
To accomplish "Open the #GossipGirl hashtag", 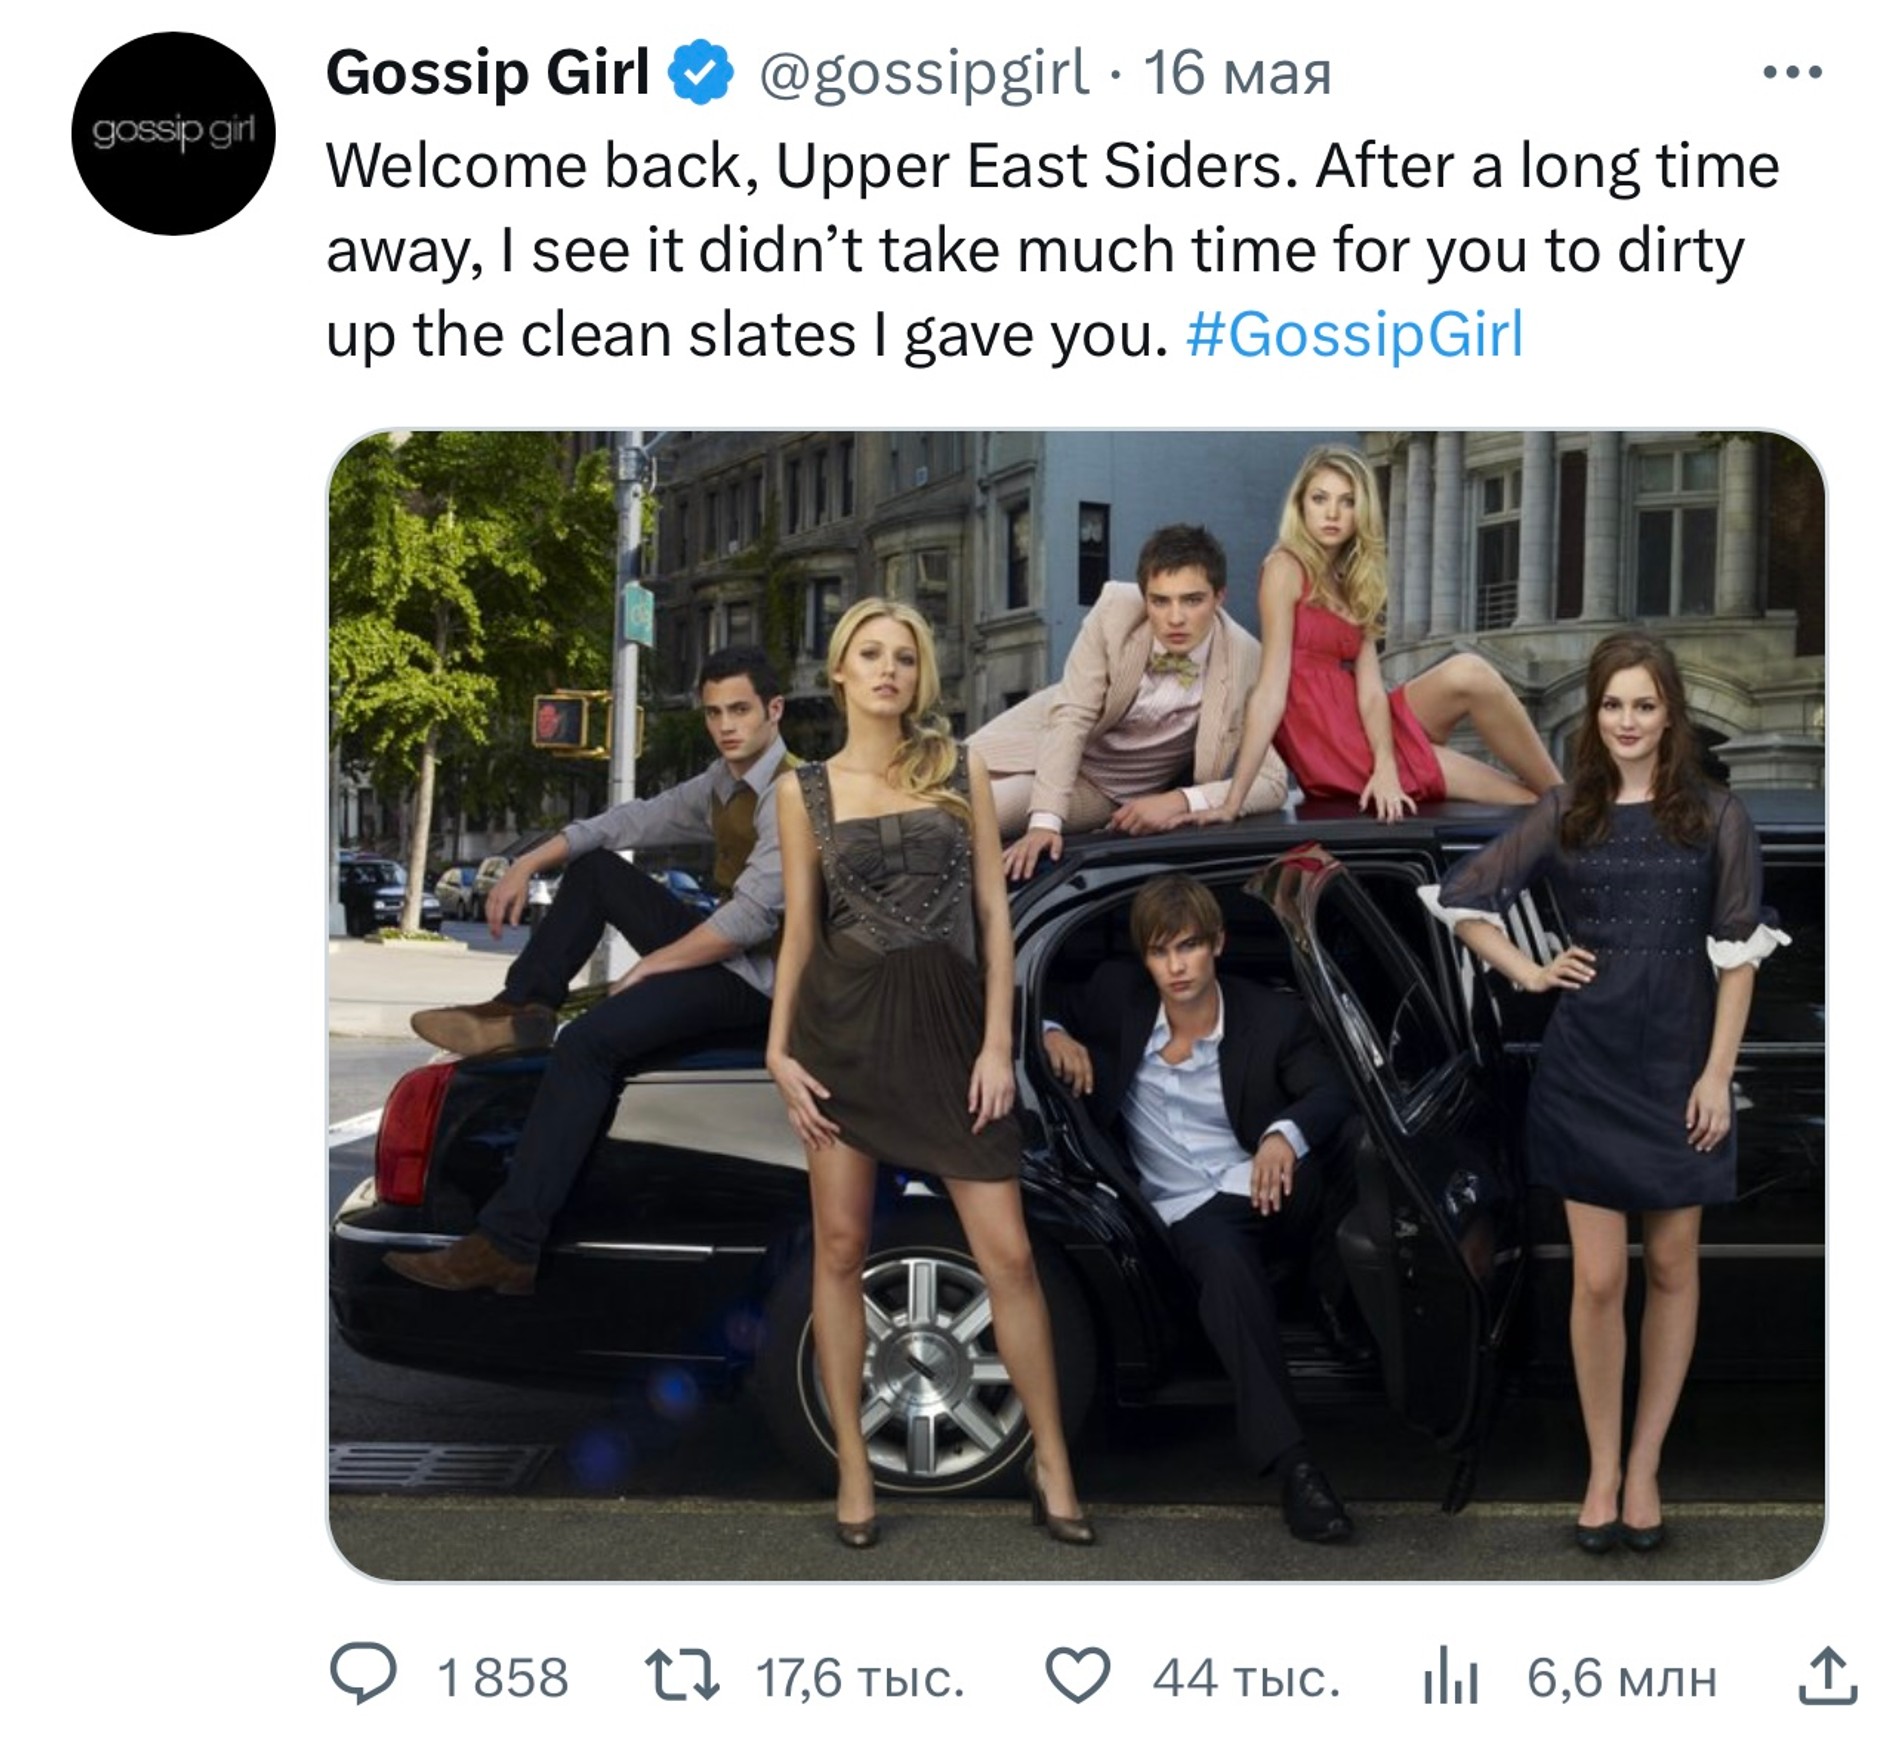I will [x=1355, y=335].
